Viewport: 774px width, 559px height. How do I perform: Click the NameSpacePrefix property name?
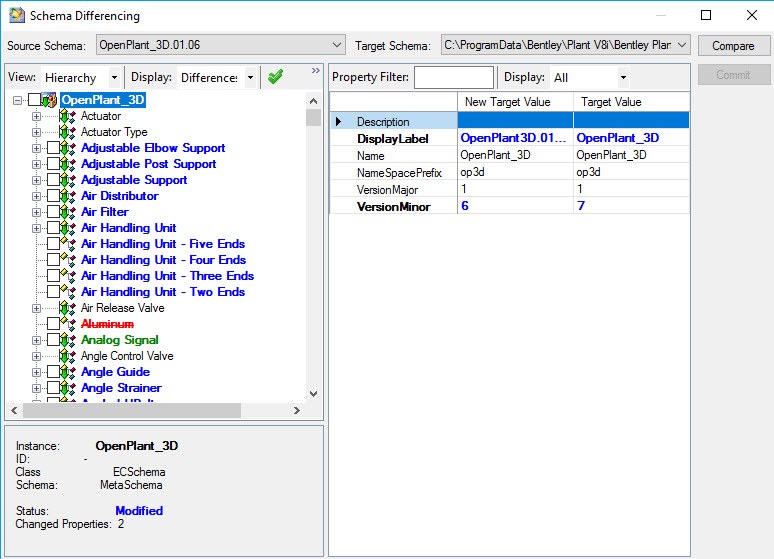click(x=399, y=173)
